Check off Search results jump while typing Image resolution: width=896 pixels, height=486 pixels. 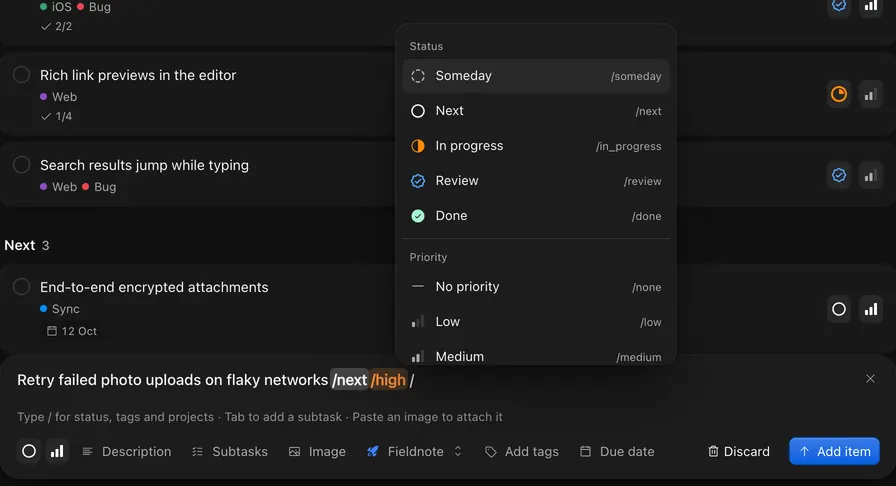point(22,165)
